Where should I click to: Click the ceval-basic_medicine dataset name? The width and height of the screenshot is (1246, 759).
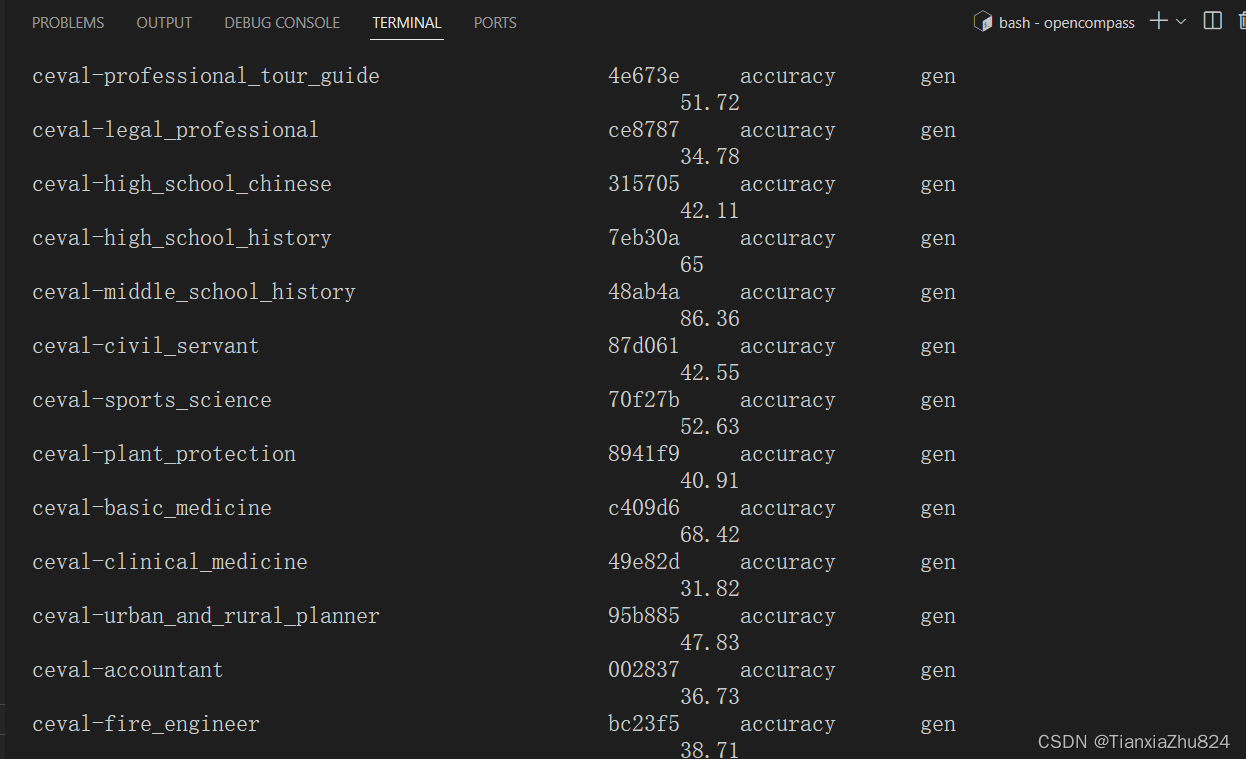pos(151,507)
